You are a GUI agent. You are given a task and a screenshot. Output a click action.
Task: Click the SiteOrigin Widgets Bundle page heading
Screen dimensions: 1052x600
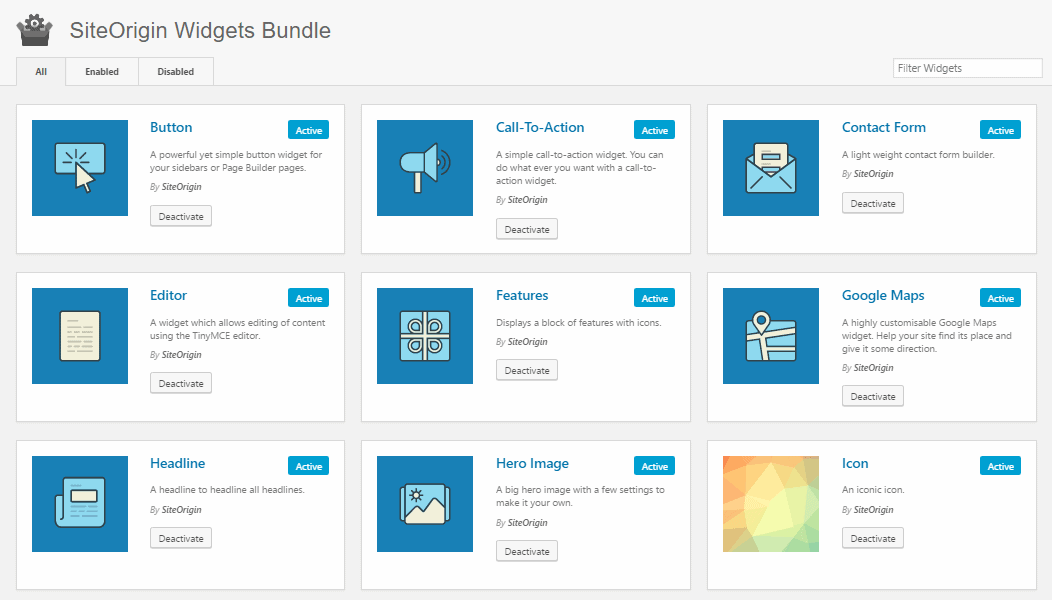tap(200, 31)
